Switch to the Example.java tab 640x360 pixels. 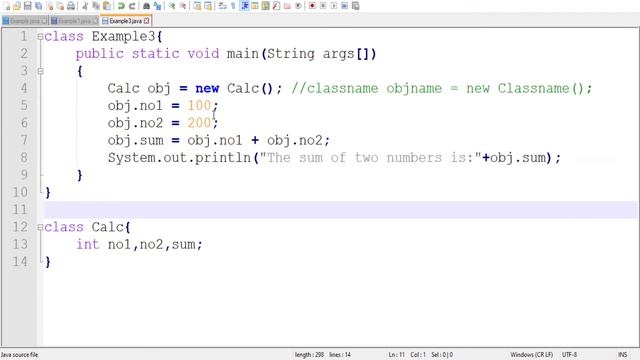coord(25,21)
